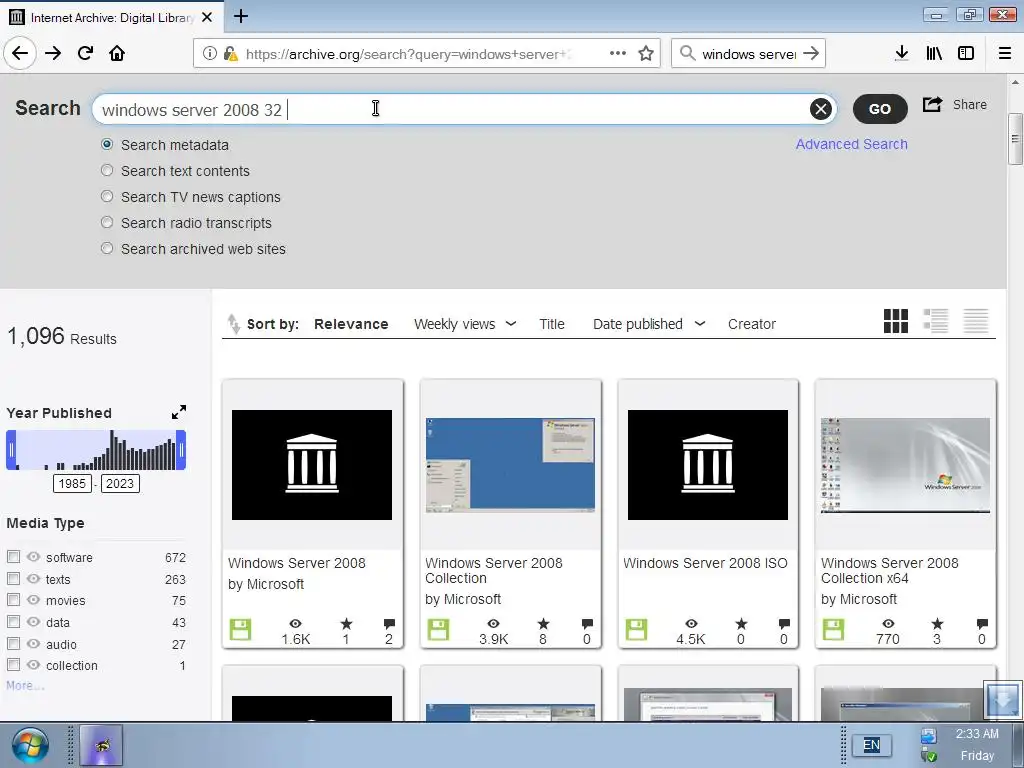Show site information icon in address bar

point(209,54)
